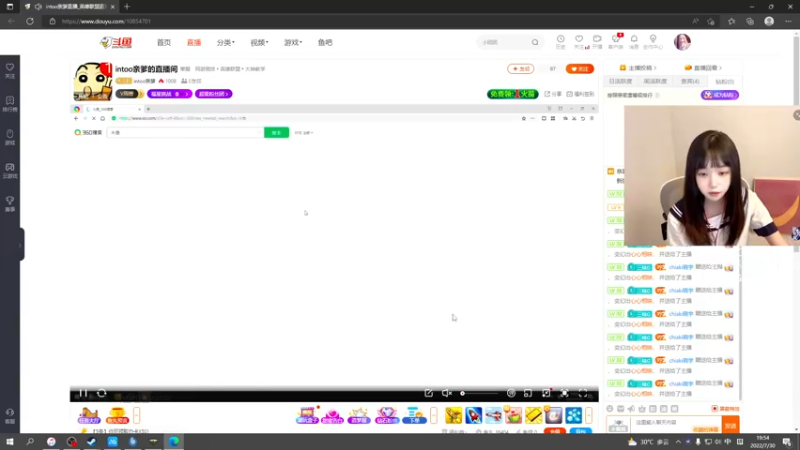Select the 贵宾 ranking tab

click(x=690, y=81)
